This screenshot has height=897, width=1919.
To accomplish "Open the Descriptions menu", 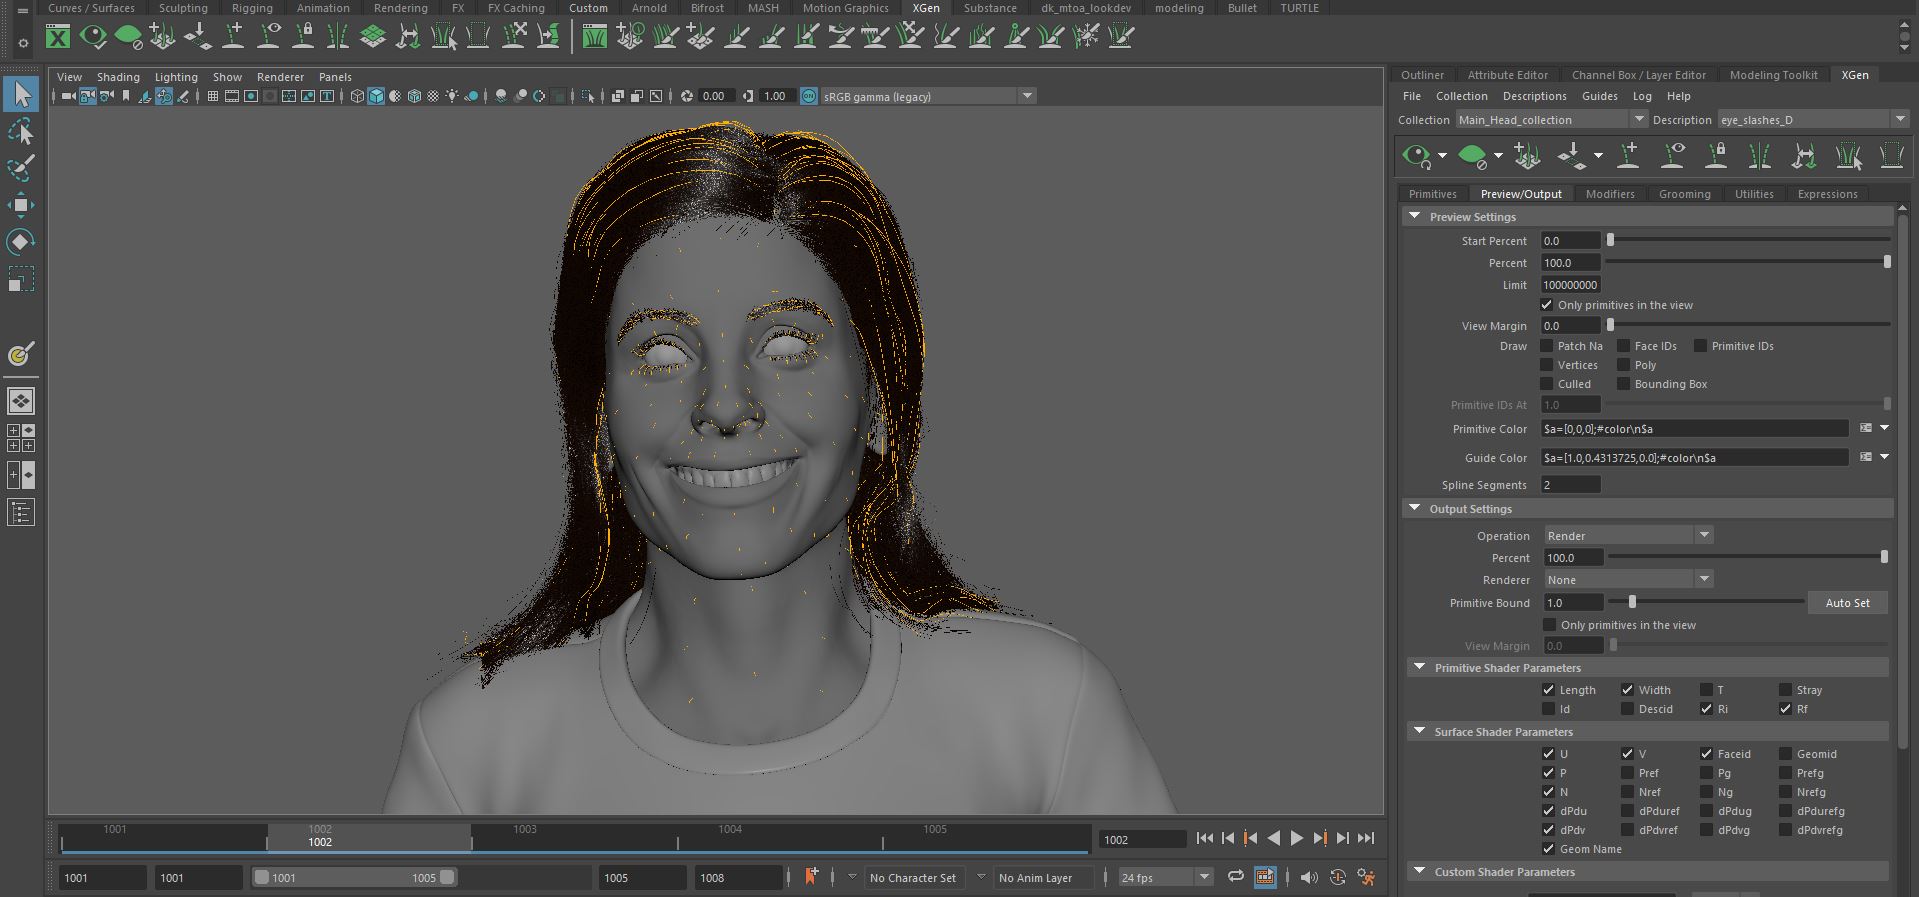I will (1534, 96).
